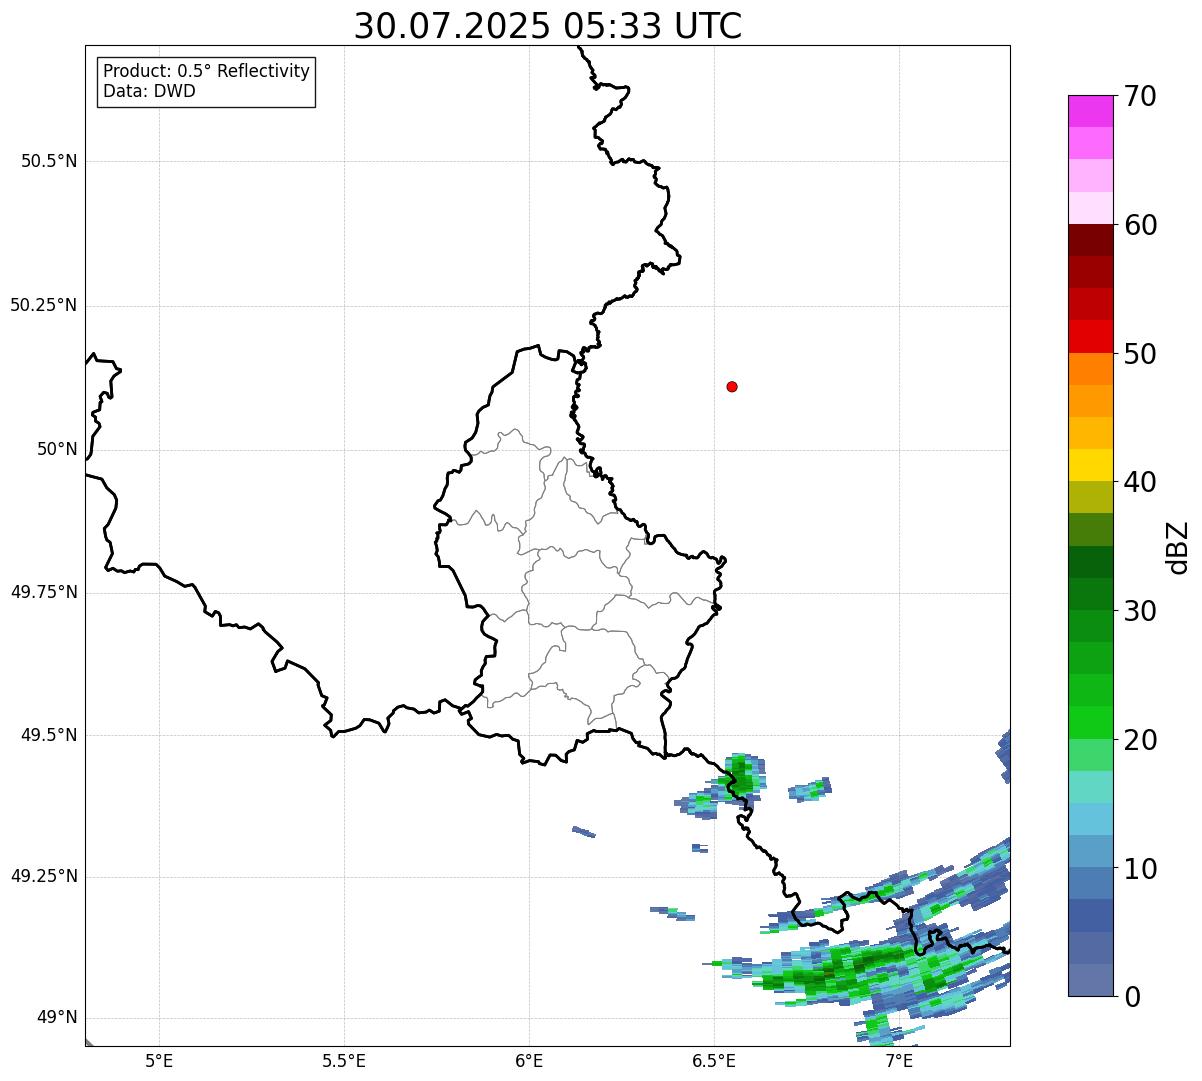Click the colorbar 10 tick label
Viewport: 1202px width, 1081px height.
[1140, 868]
